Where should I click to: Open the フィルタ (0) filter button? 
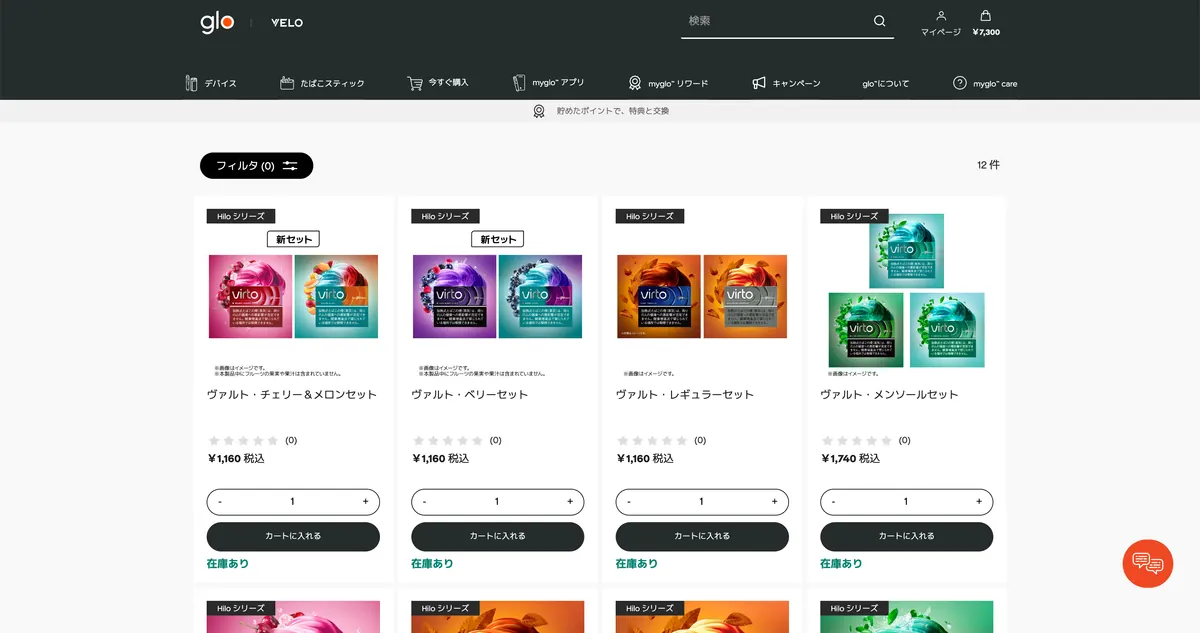pos(256,166)
